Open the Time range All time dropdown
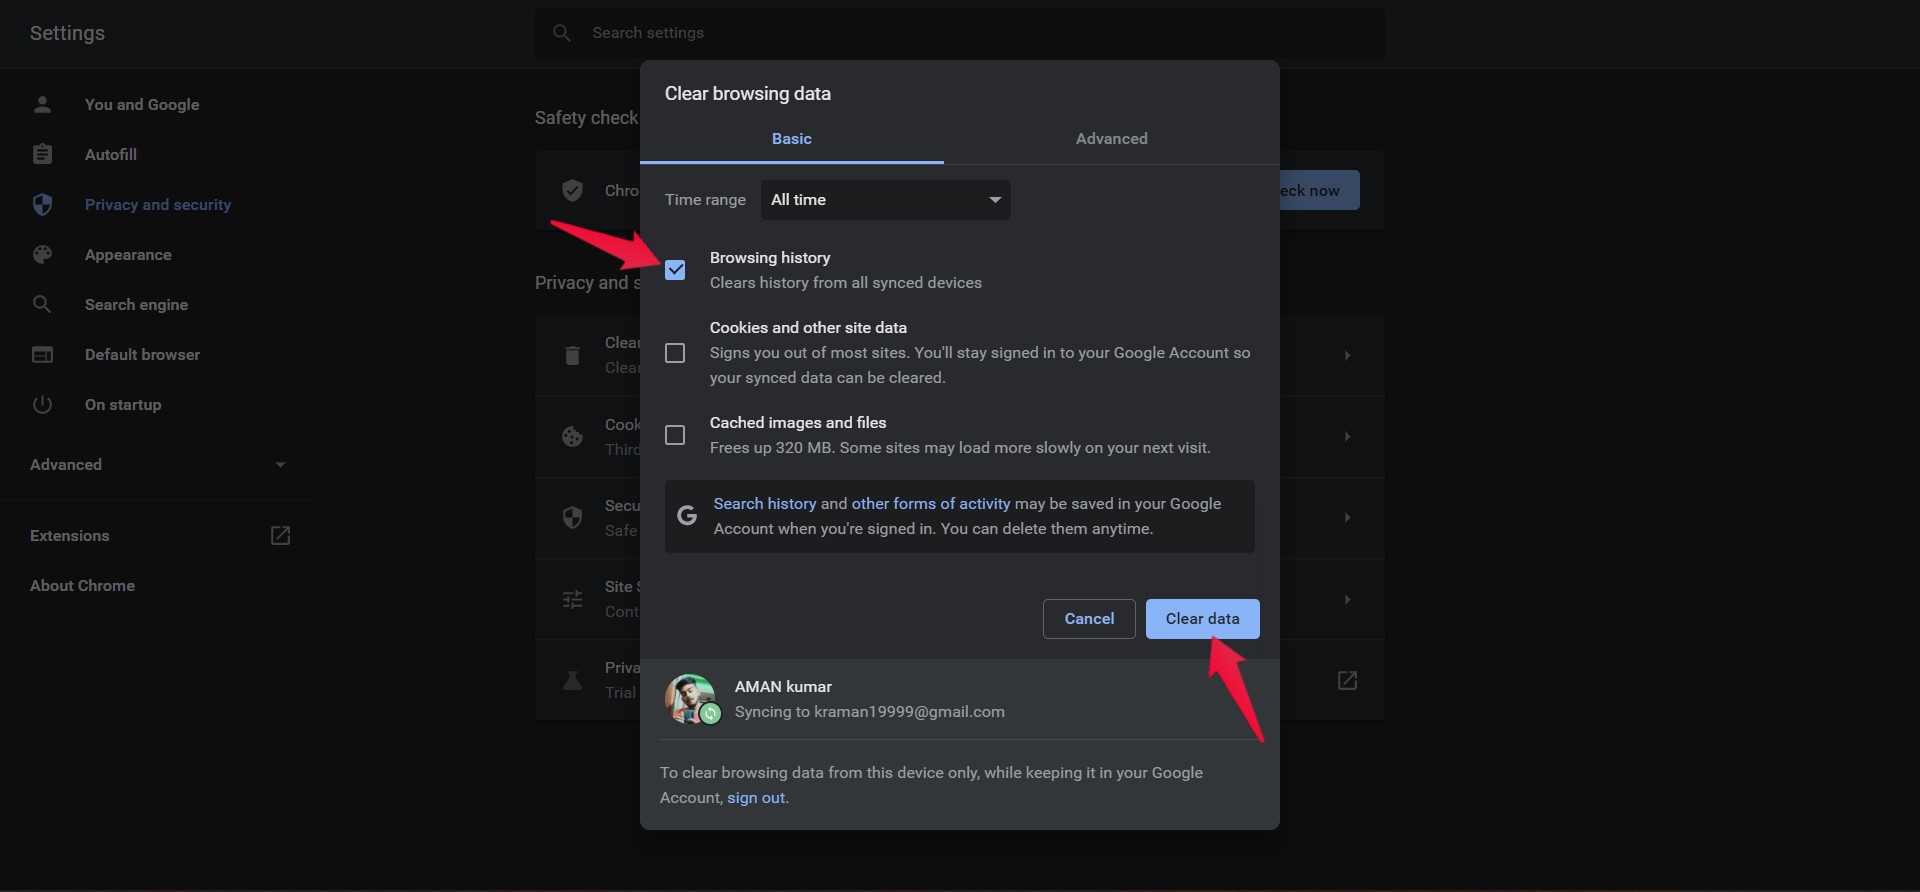 886,200
